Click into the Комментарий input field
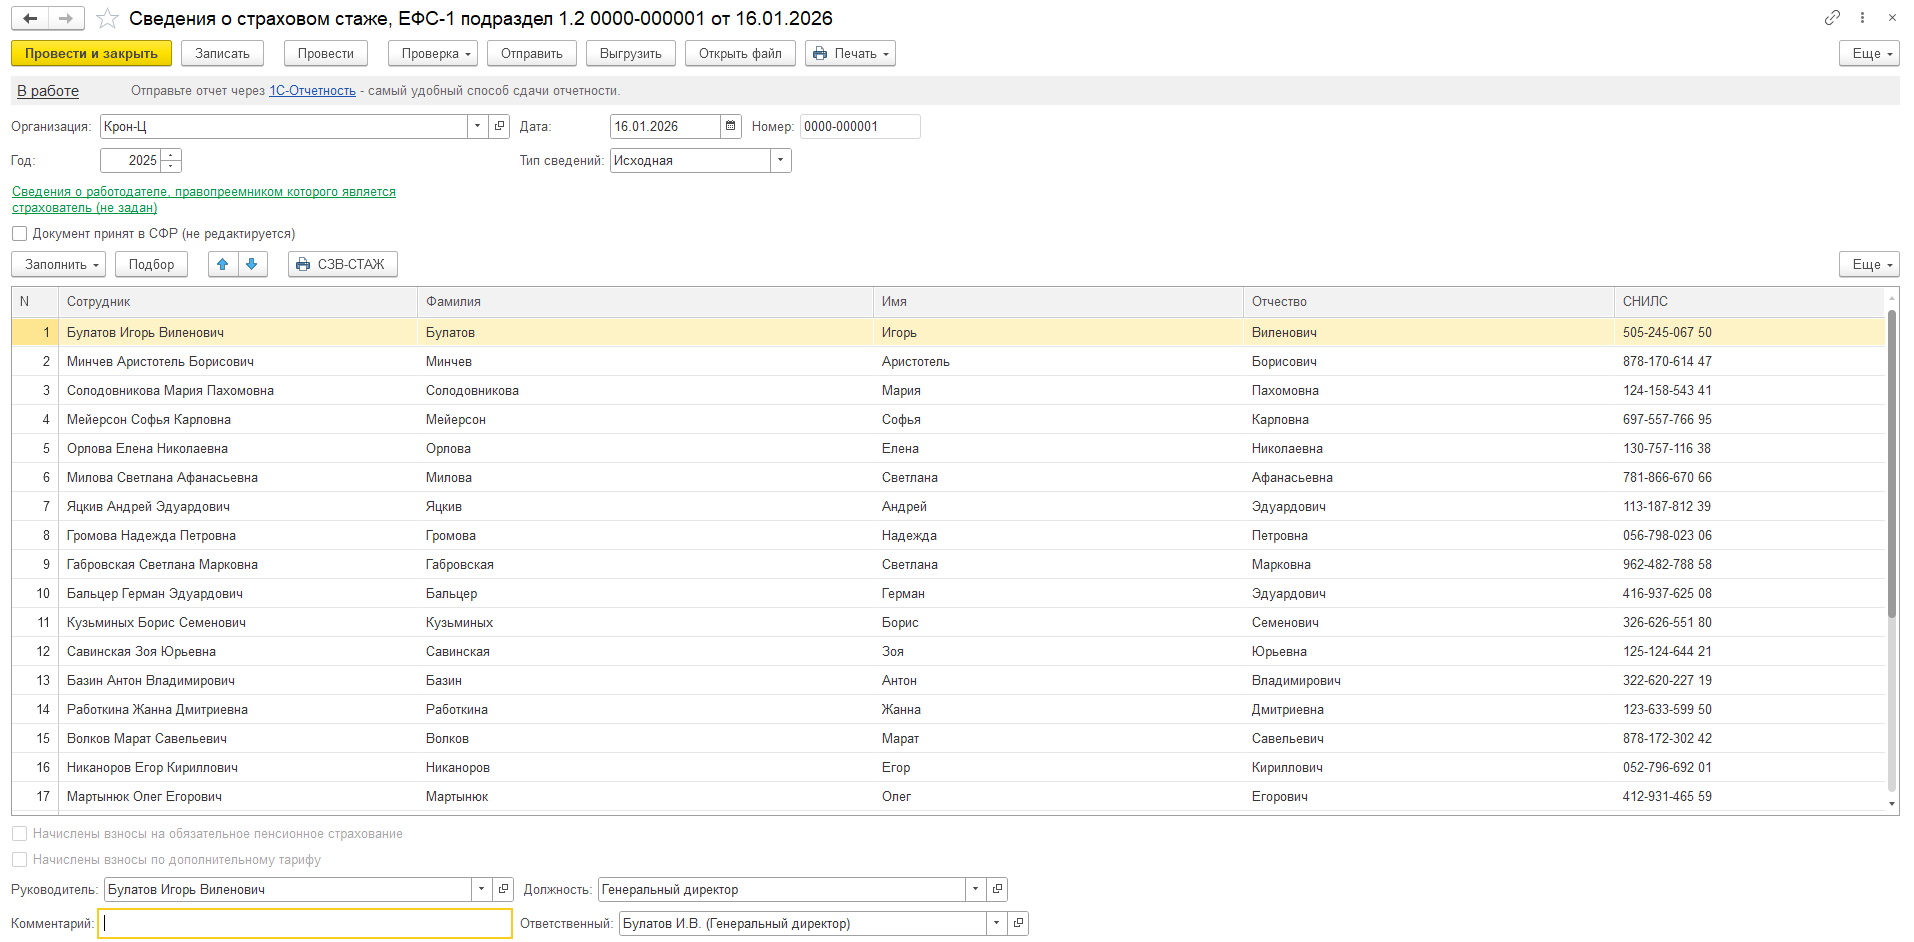 305,923
